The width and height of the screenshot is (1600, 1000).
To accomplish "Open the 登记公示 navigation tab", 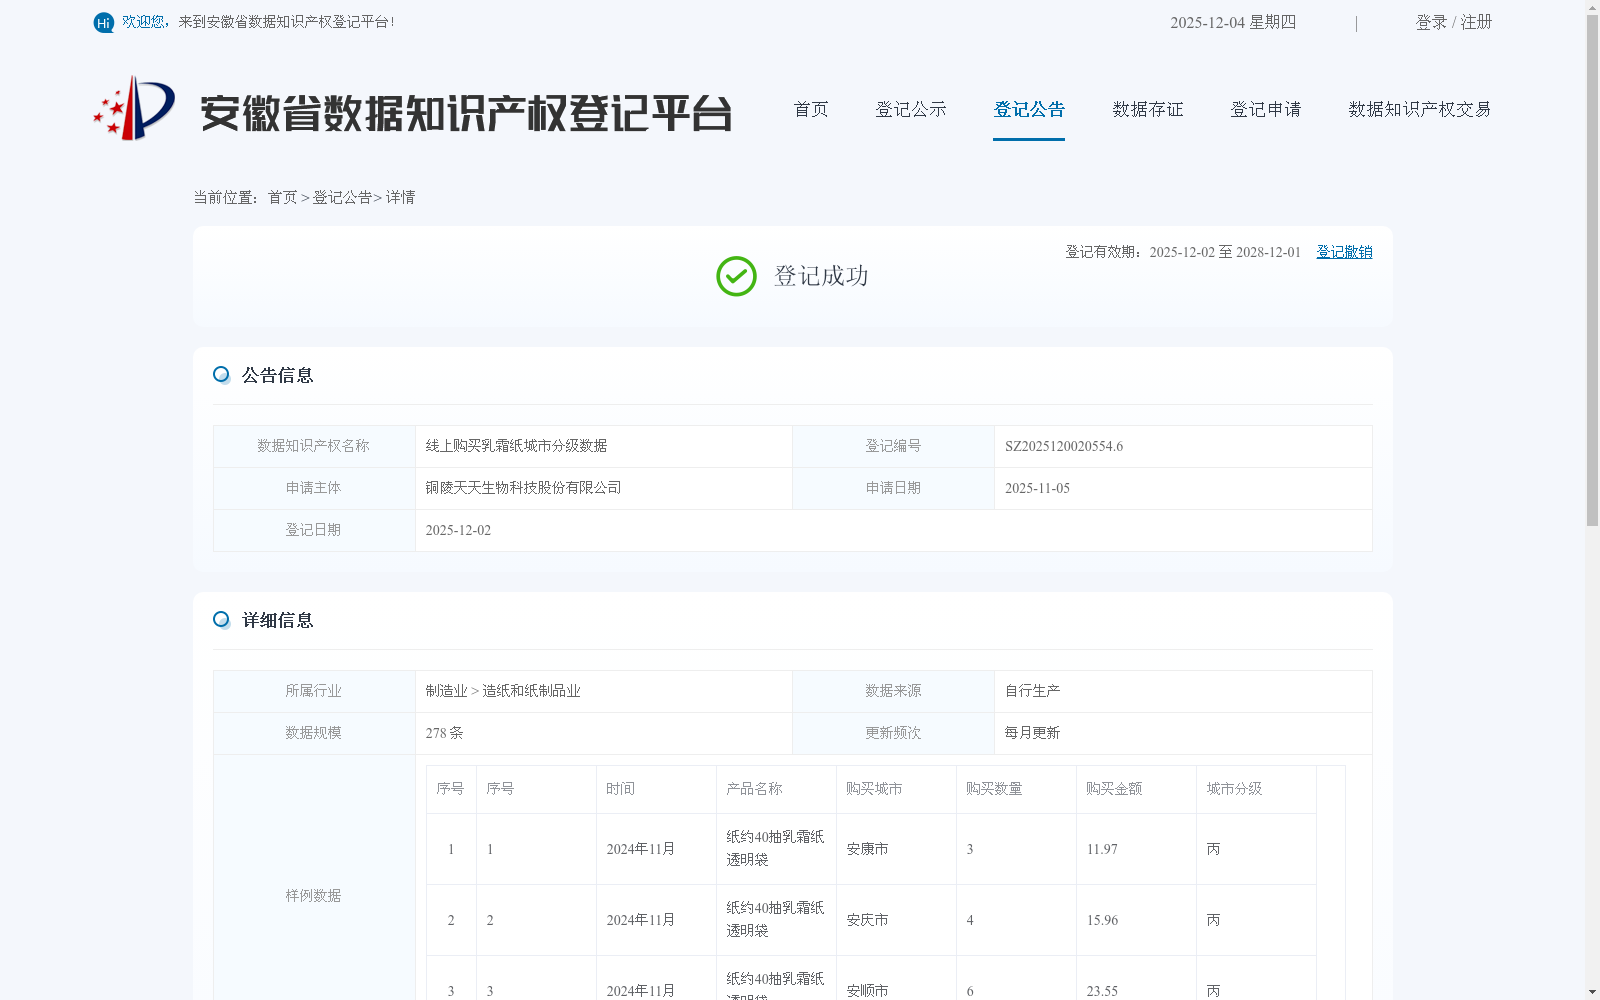I will coord(911,109).
